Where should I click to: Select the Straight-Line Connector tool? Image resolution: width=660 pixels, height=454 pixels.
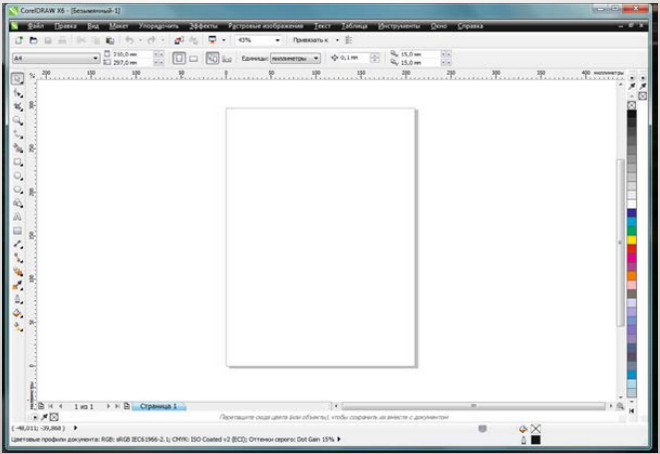pyautogui.click(x=18, y=258)
